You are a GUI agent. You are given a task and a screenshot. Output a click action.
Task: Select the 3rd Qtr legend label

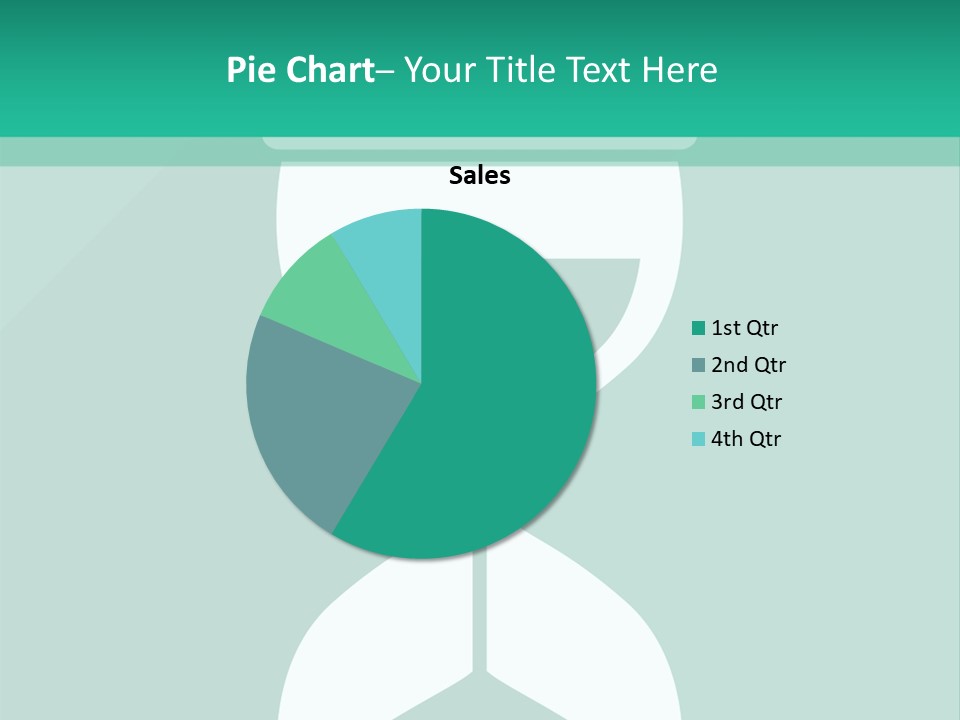pyautogui.click(x=746, y=402)
